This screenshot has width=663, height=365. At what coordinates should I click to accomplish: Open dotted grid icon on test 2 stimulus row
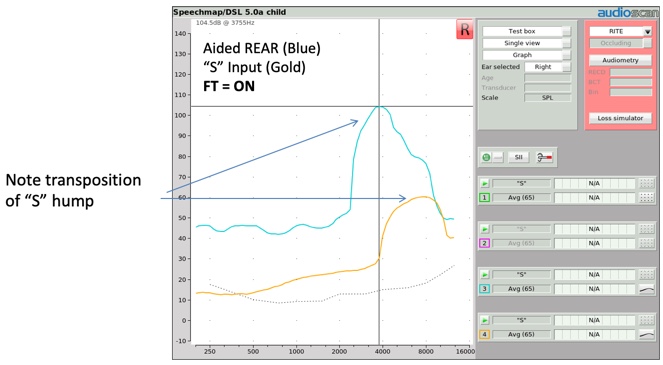(647, 229)
